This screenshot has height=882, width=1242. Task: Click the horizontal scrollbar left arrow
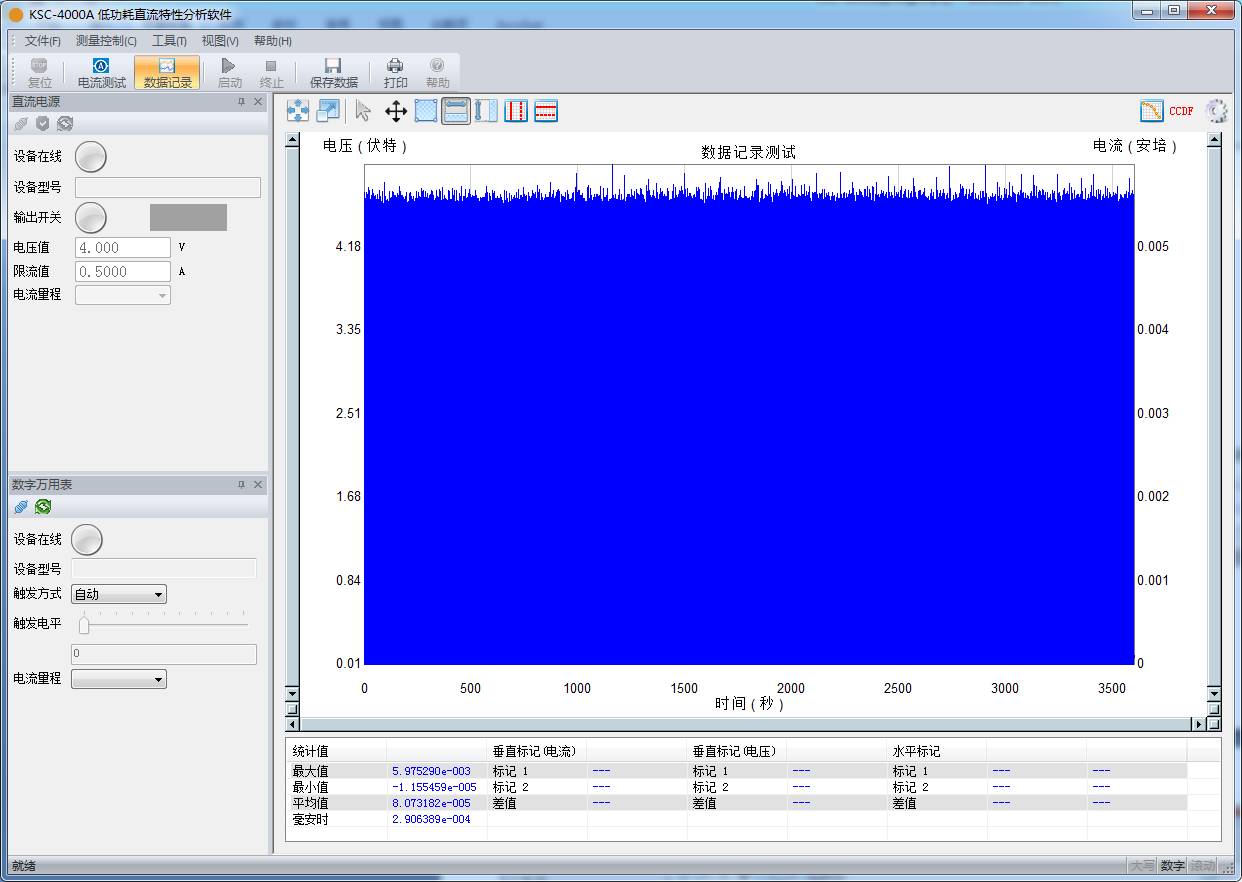[293, 724]
